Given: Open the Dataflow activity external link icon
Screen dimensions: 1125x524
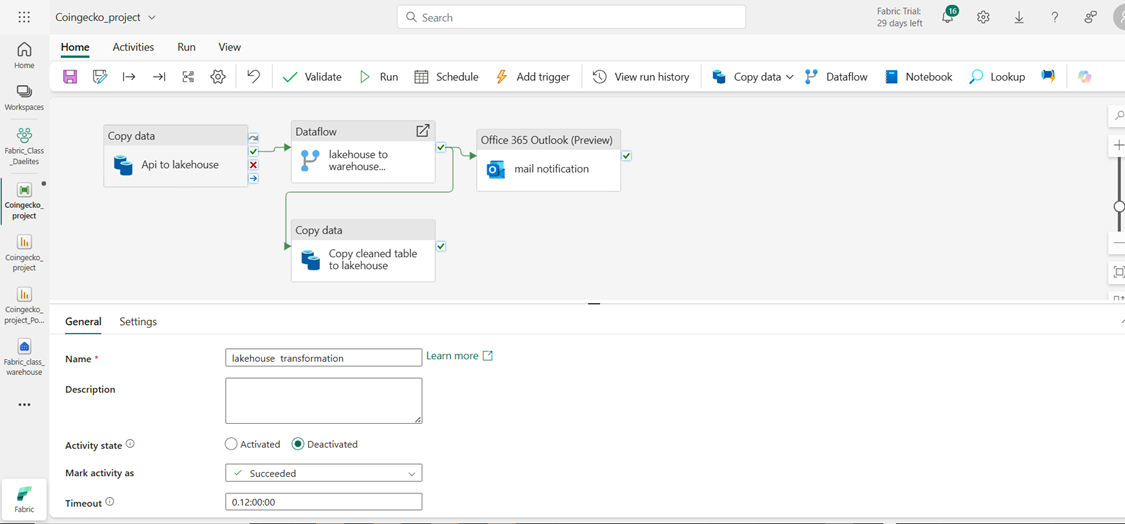Looking at the screenshot, I should tap(423, 131).
